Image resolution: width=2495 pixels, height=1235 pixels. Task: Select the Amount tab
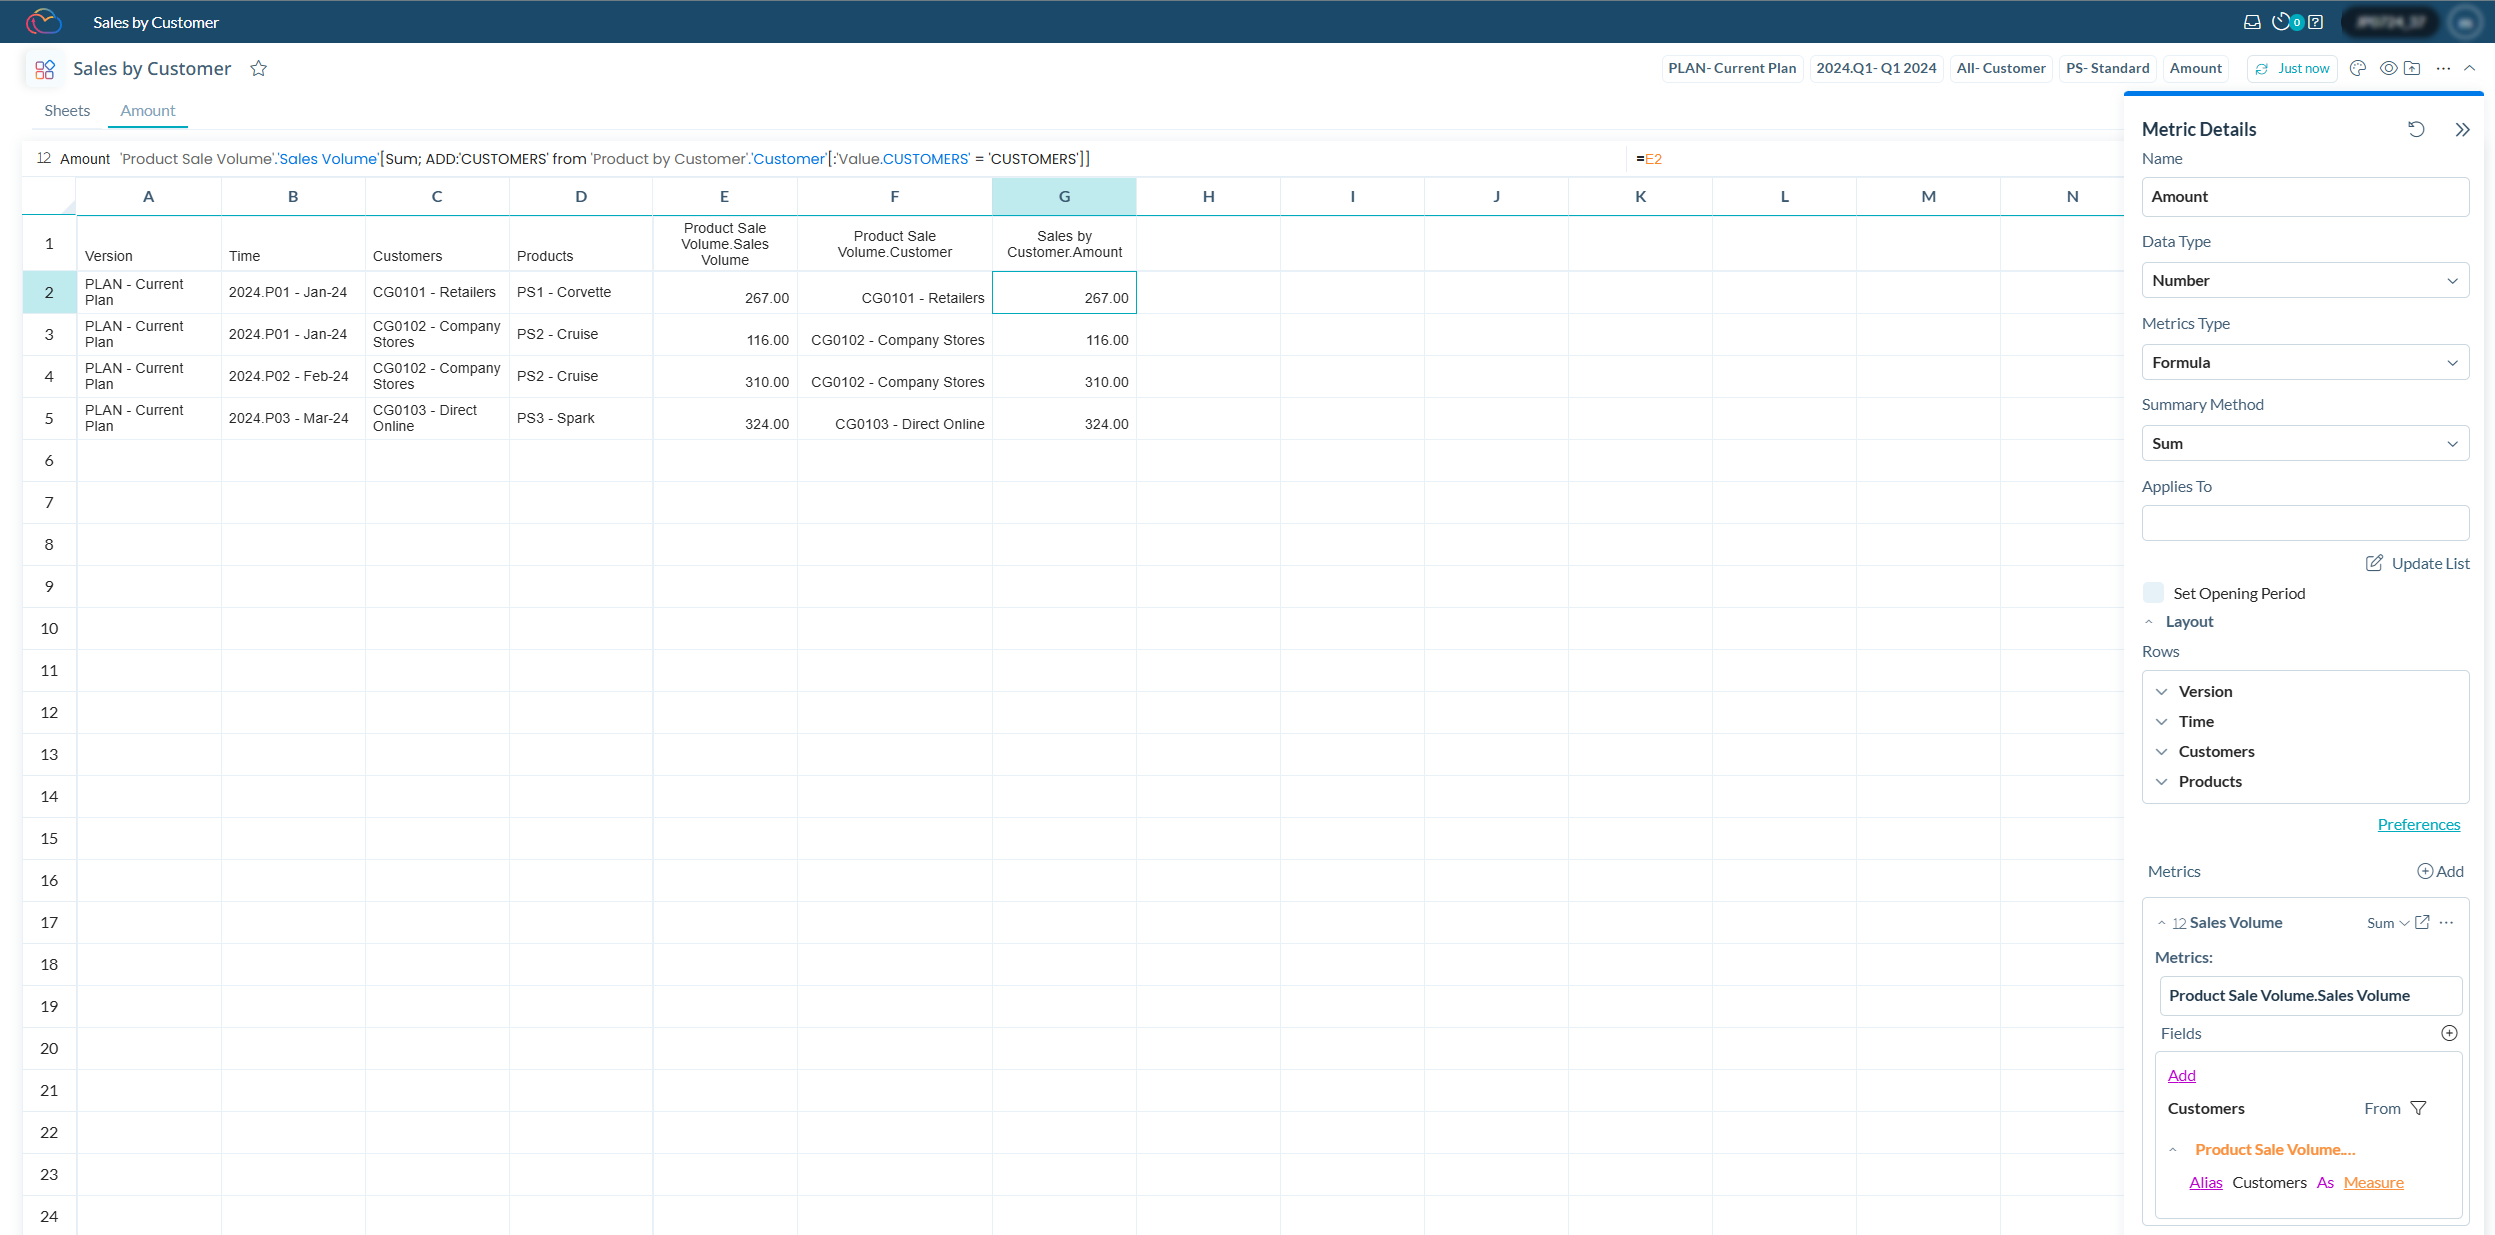pos(147,110)
